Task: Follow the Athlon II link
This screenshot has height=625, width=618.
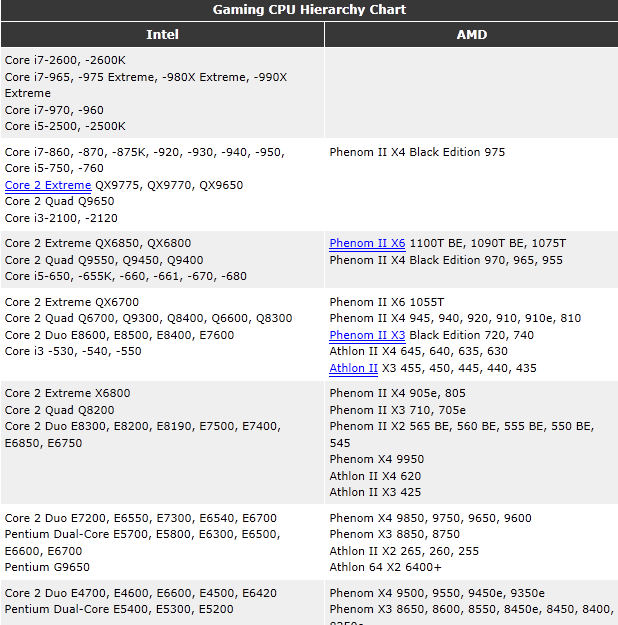Action: click(x=353, y=368)
